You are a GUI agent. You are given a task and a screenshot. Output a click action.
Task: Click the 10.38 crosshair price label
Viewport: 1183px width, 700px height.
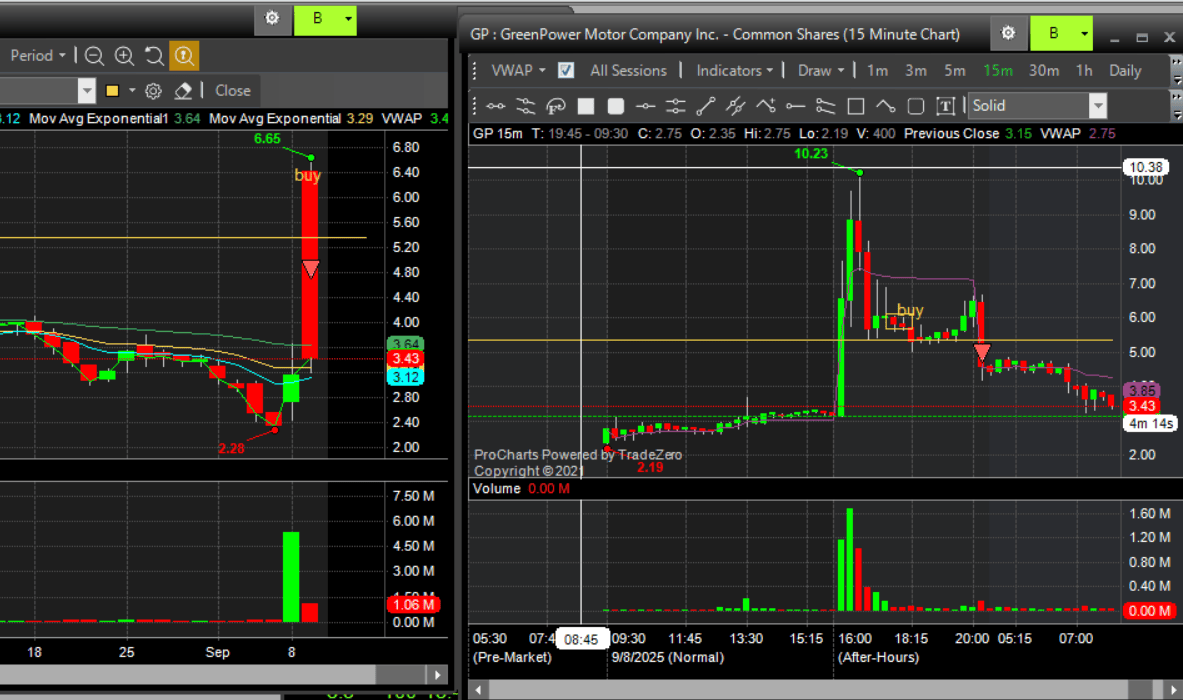click(x=1145, y=167)
